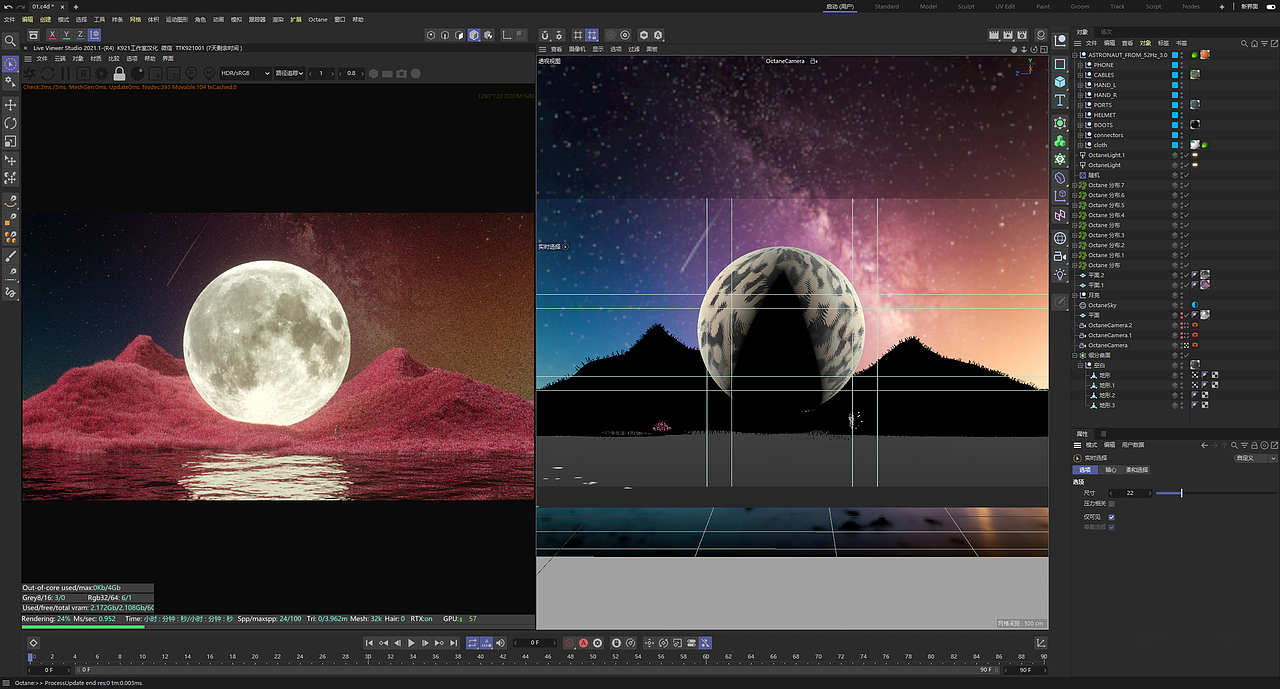Click the 尺寸 value field showing 22
The image size is (1280, 689).
[1131, 493]
